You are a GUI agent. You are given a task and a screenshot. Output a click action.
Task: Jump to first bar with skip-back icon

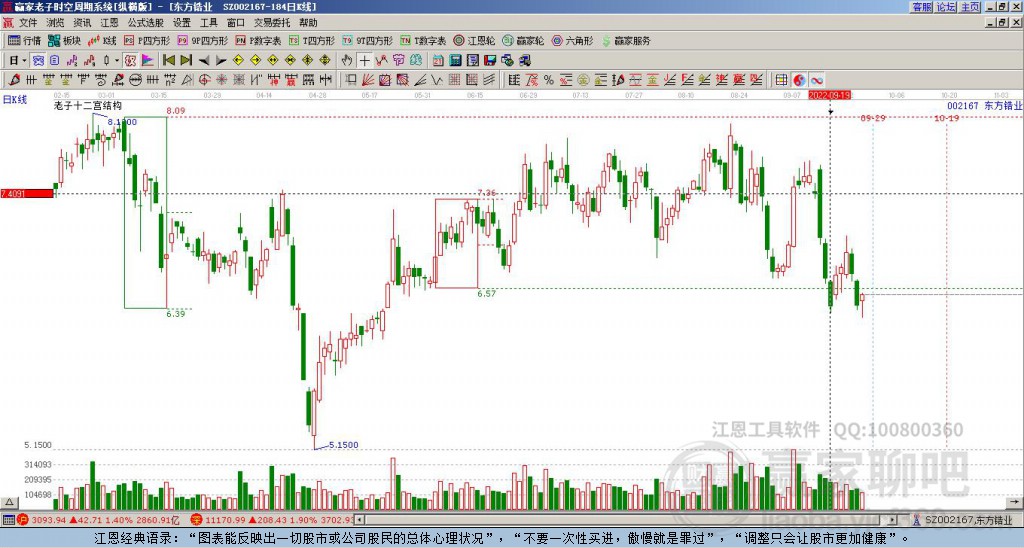[x=169, y=61]
